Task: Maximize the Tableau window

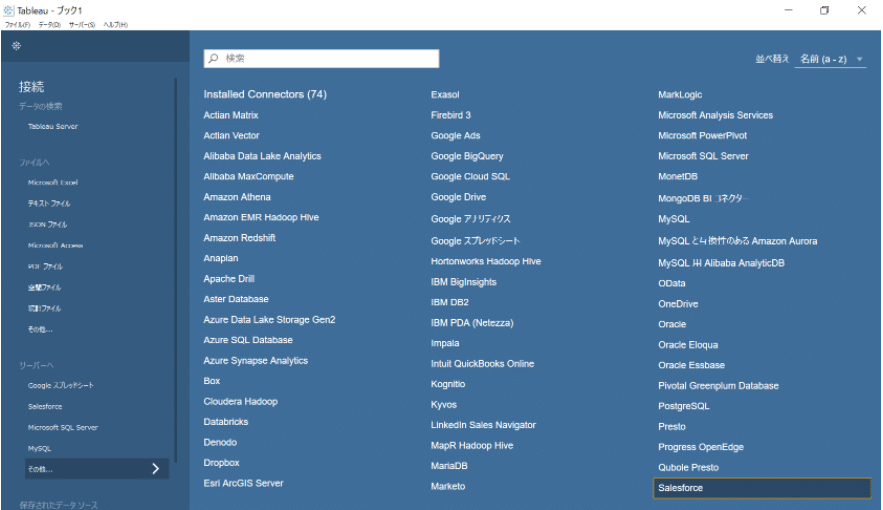Action: pos(824,10)
